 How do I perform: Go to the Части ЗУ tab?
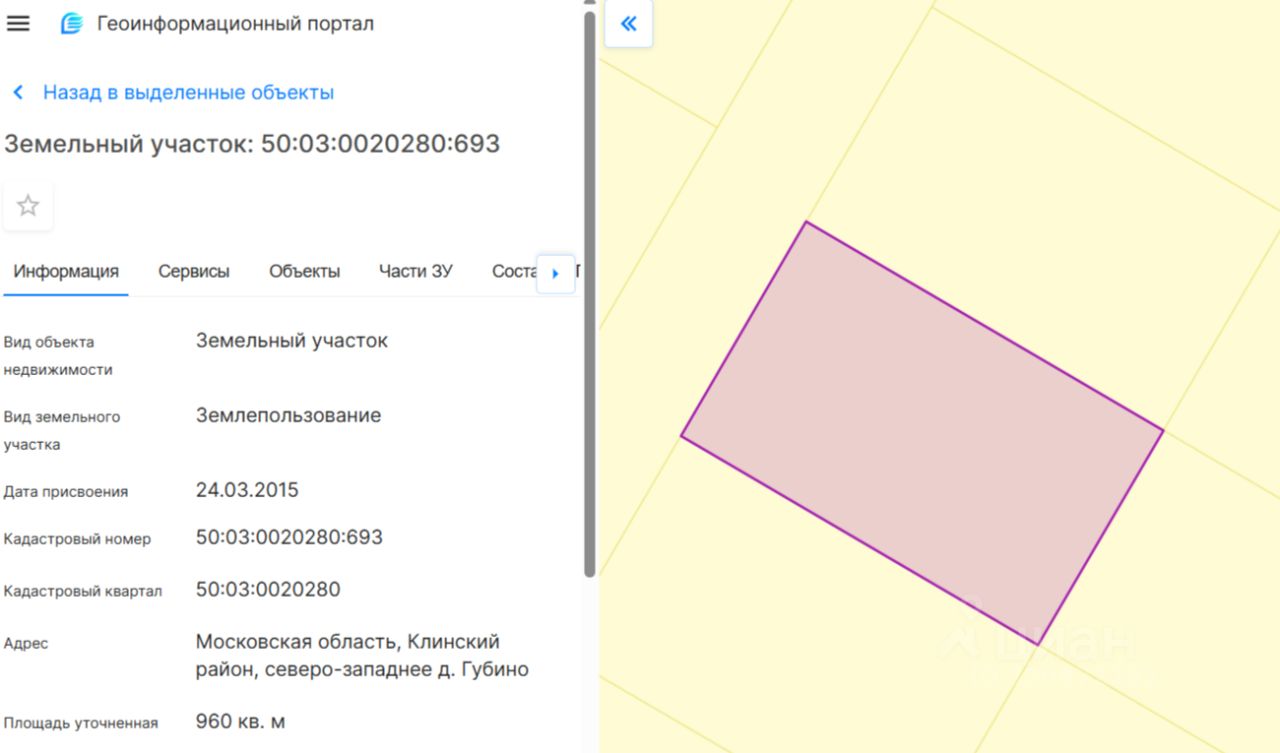415,271
